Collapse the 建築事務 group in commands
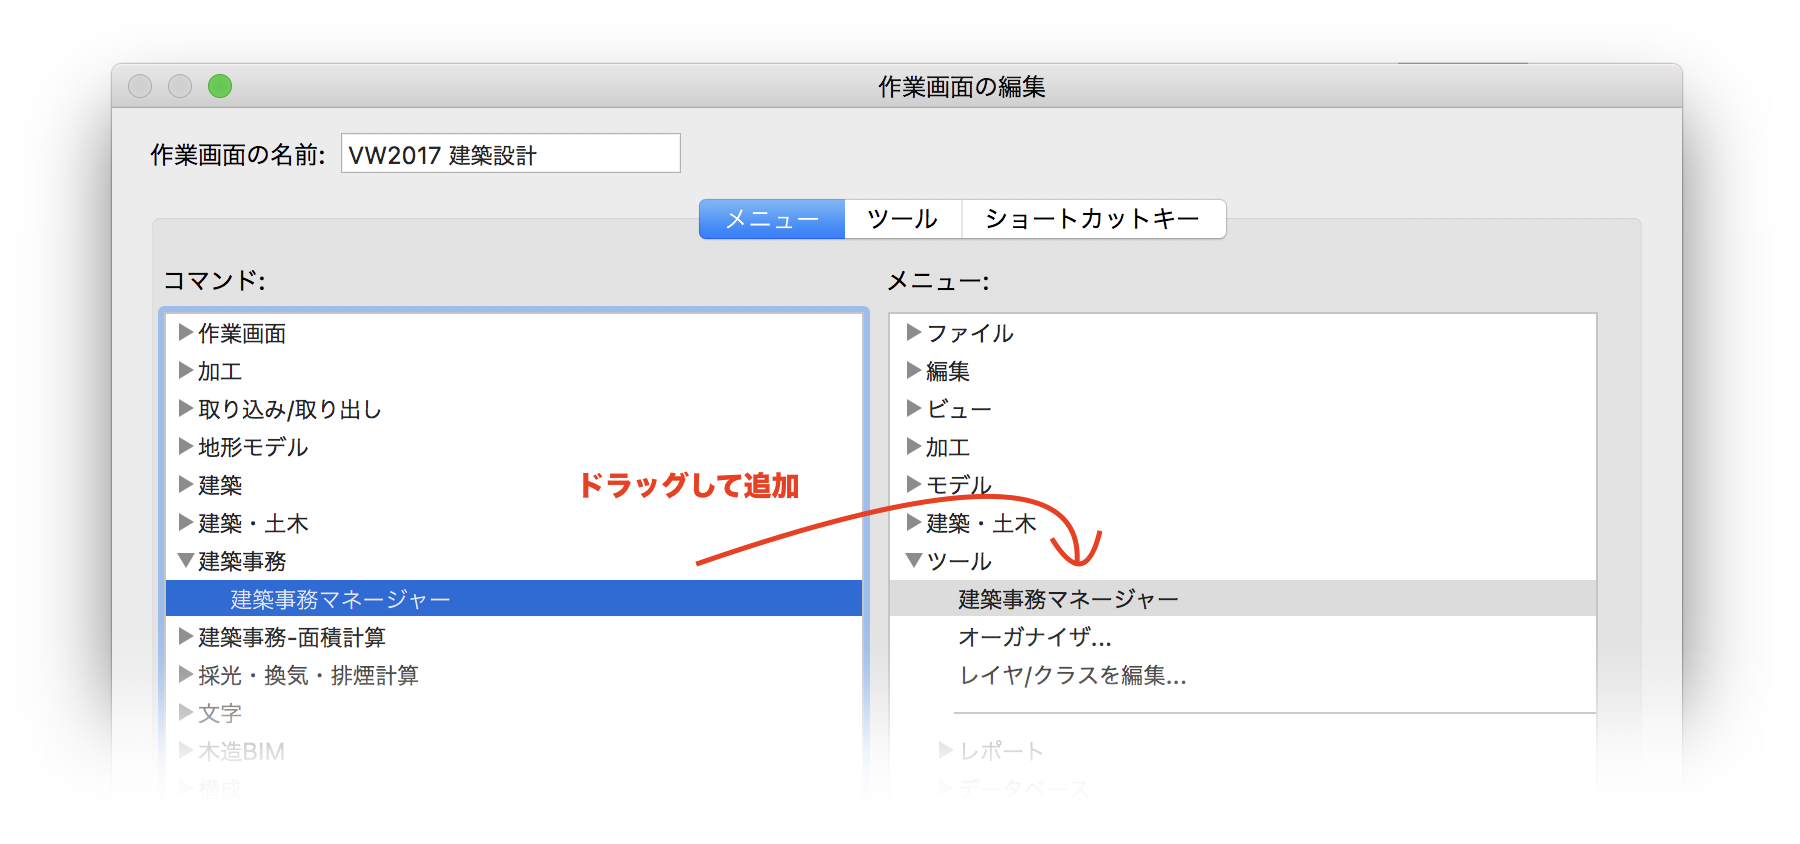The image size is (1800, 844). tap(185, 560)
